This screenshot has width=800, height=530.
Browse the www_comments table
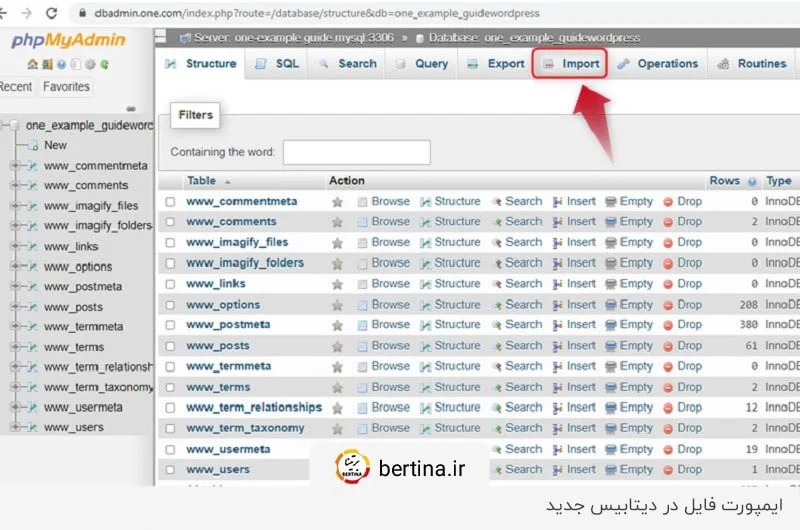384,222
